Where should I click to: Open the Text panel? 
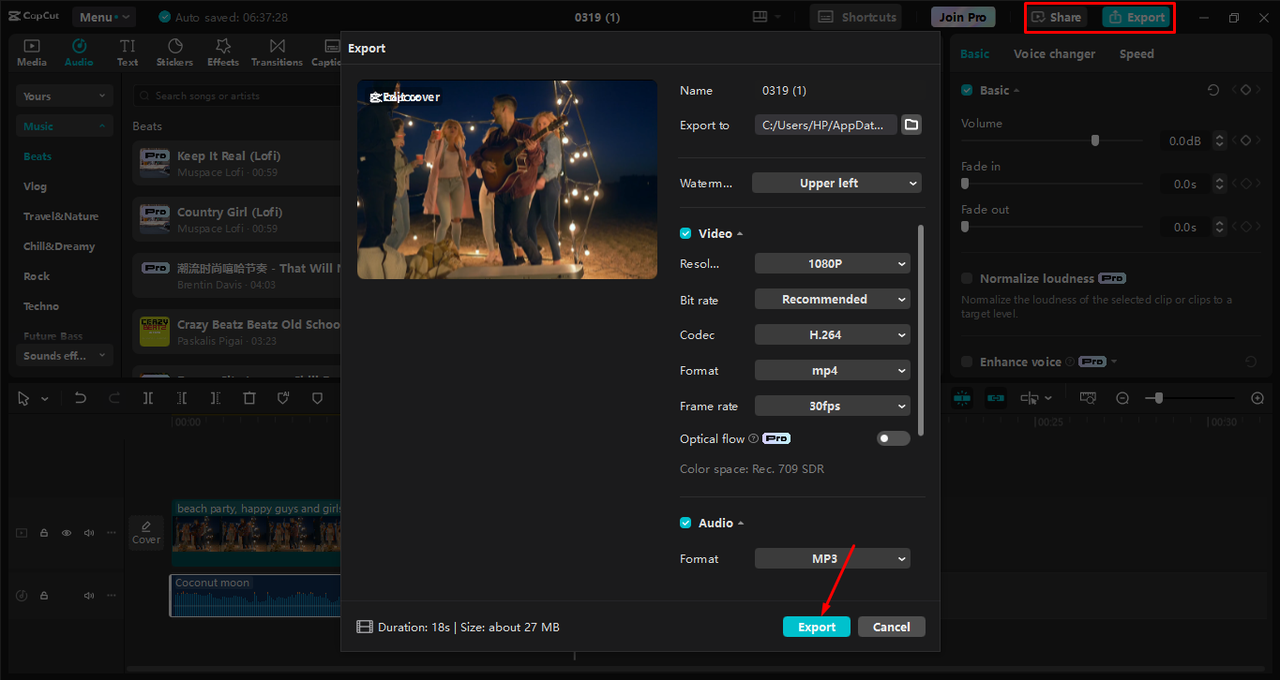coord(127,53)
